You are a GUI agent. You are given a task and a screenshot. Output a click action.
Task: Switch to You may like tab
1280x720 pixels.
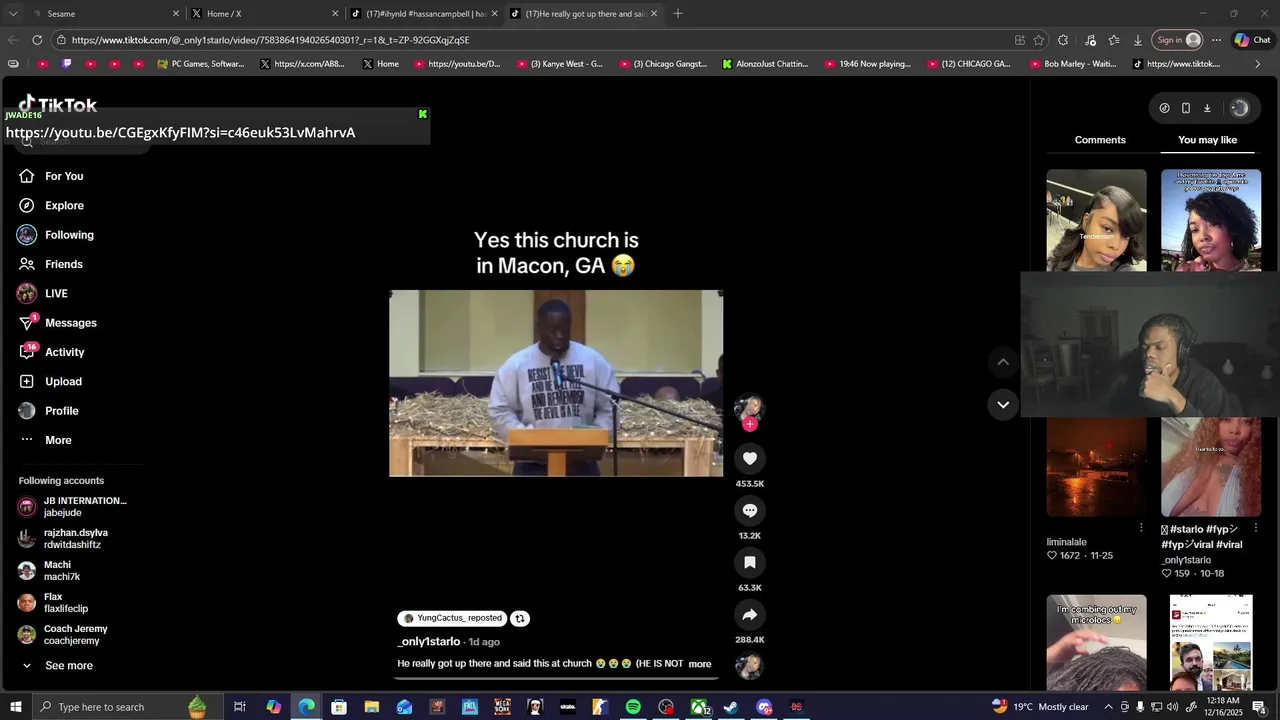pos(1207,140)
